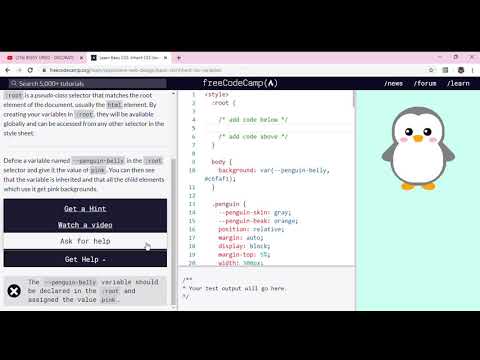480x360 pixels.
Task: Click the profile avatar icon in toolbar
Action: pyautogui.click(x=461, y=70)
